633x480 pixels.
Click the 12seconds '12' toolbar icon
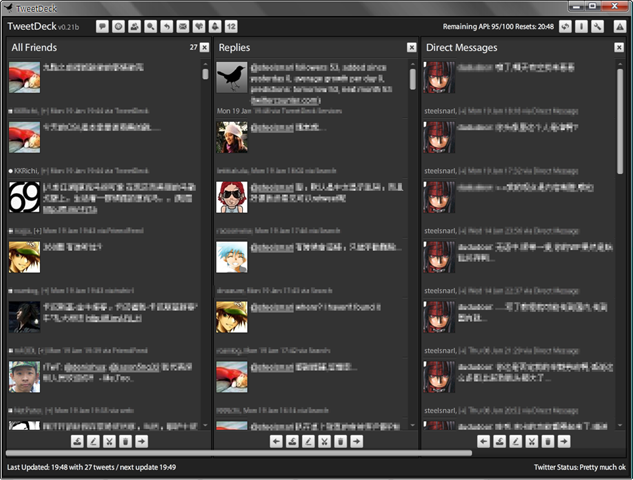point(231,27)
